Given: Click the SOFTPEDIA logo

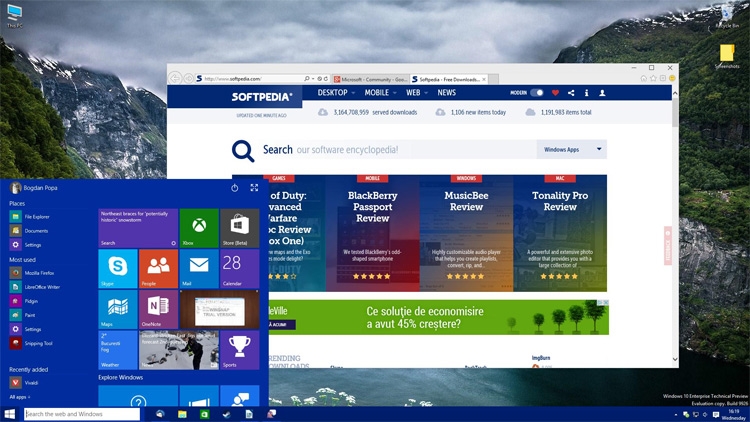Looking at the screenshot, I should tap(262, 97).
